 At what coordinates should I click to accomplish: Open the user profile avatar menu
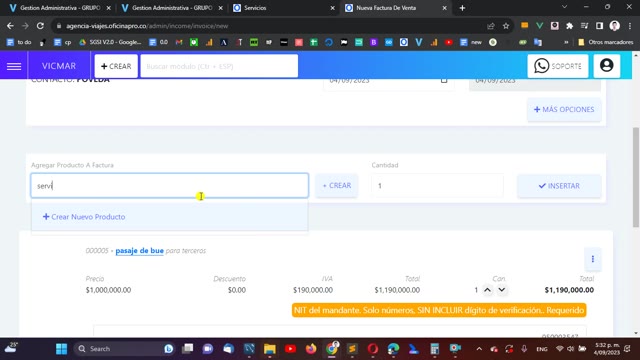click(607, 66)
